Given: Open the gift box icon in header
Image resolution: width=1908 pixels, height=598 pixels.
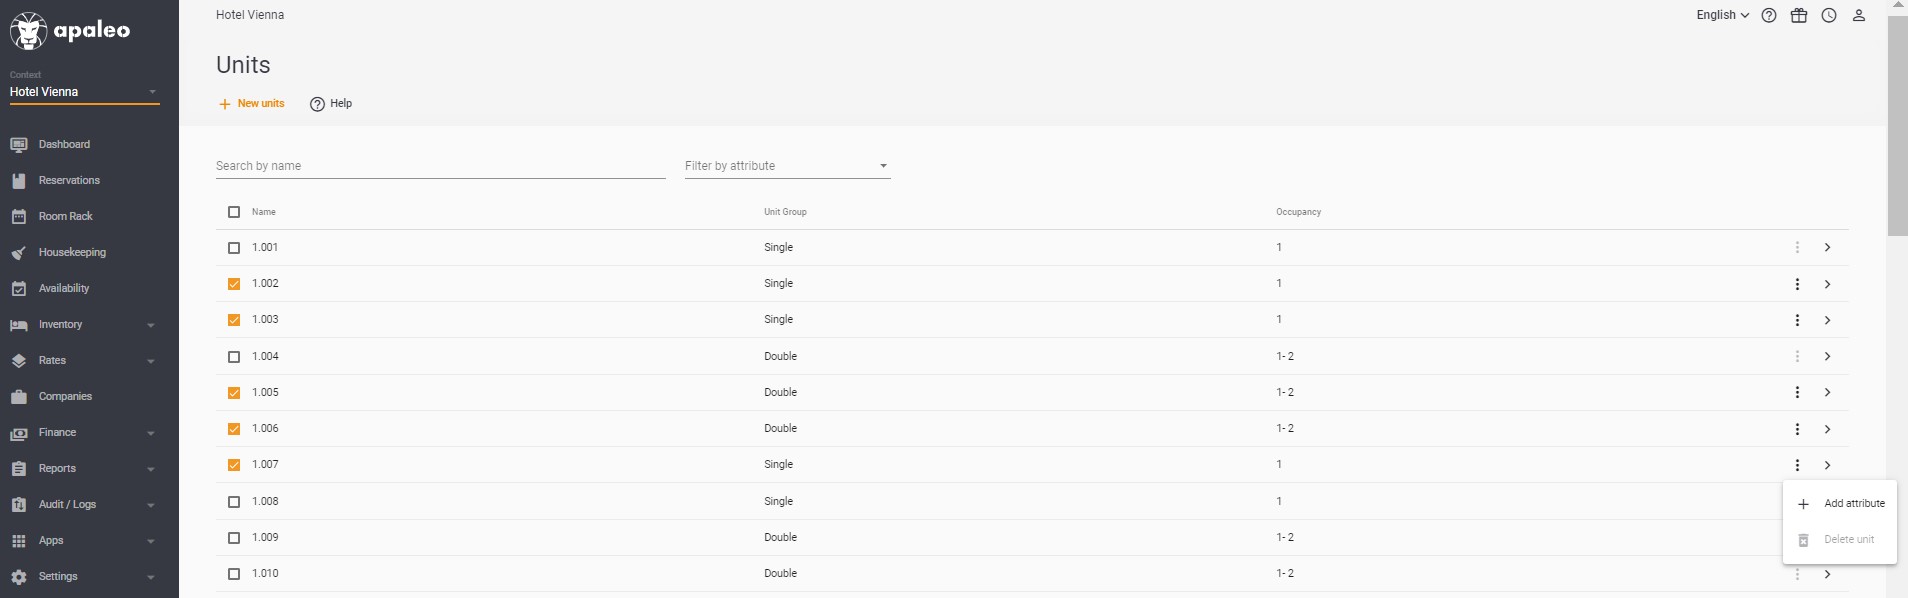Looking at the screenshot, I should [x=1799, y=15].
